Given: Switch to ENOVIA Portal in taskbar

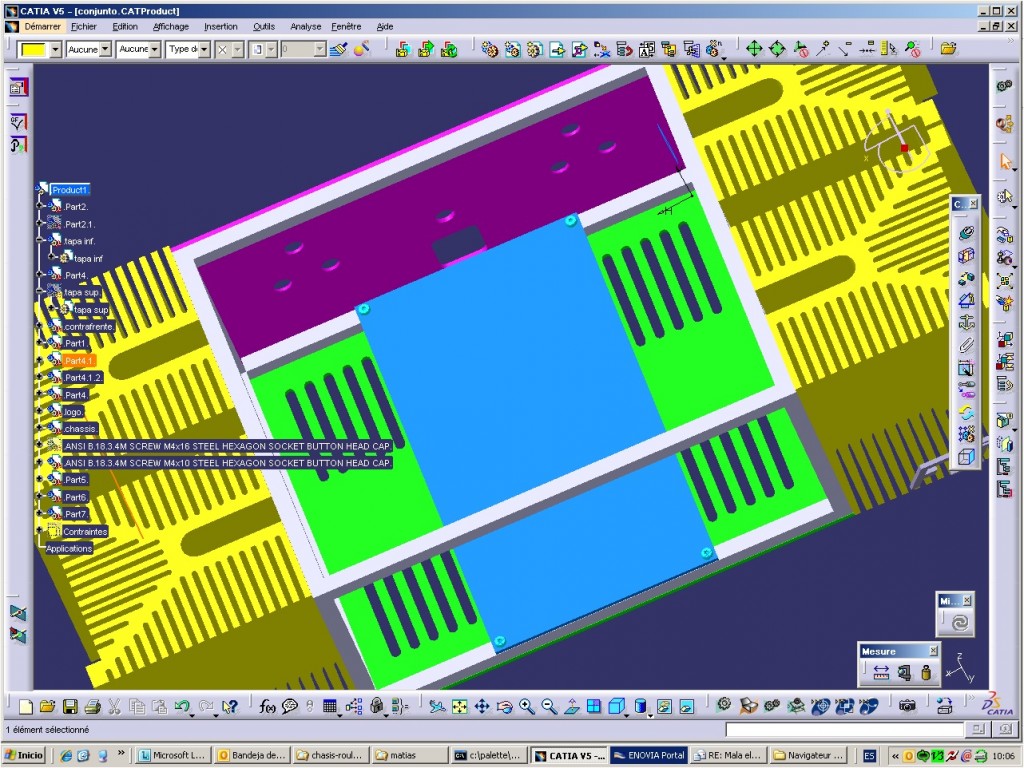Looking at the screenshot, I should click(648, 756).
